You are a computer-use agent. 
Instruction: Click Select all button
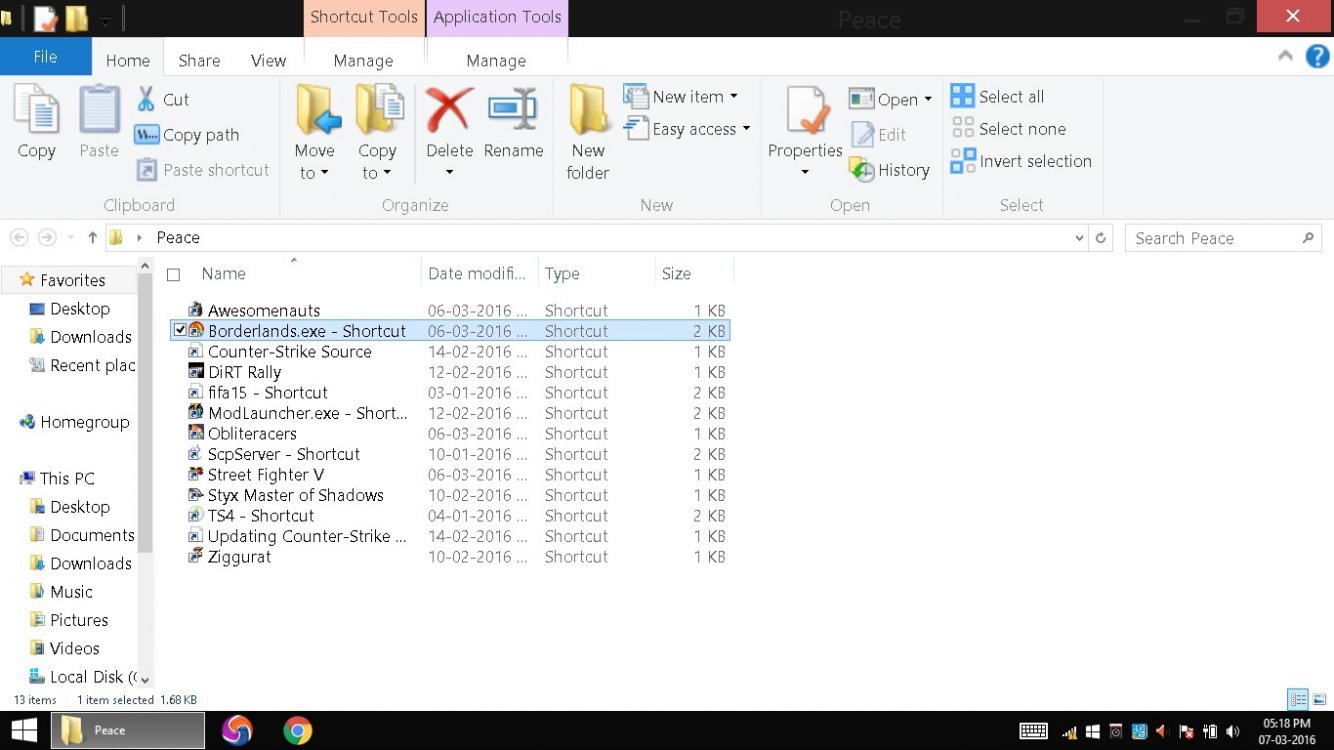pyautogui.click(x=998, y=97)
